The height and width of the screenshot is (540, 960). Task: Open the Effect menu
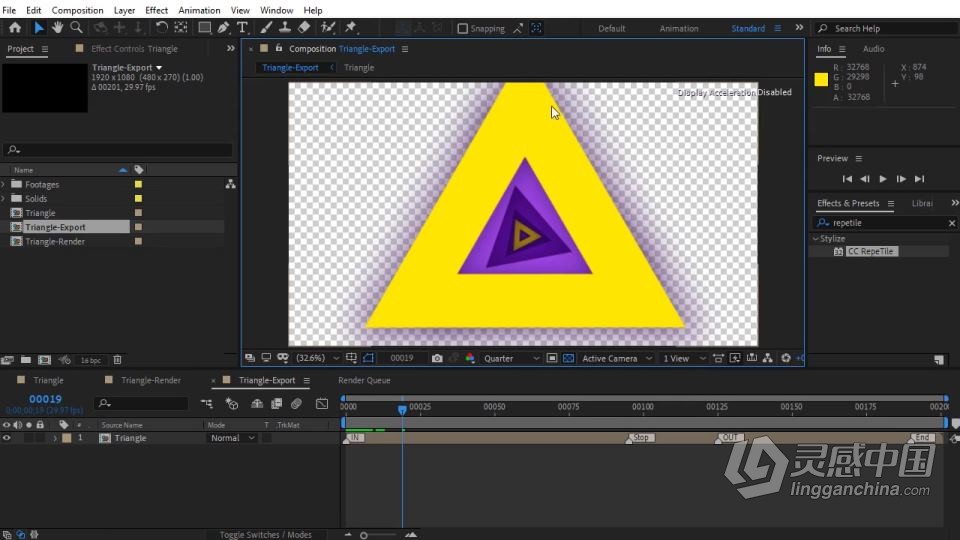pyautogui.click(x=156, y=10)
